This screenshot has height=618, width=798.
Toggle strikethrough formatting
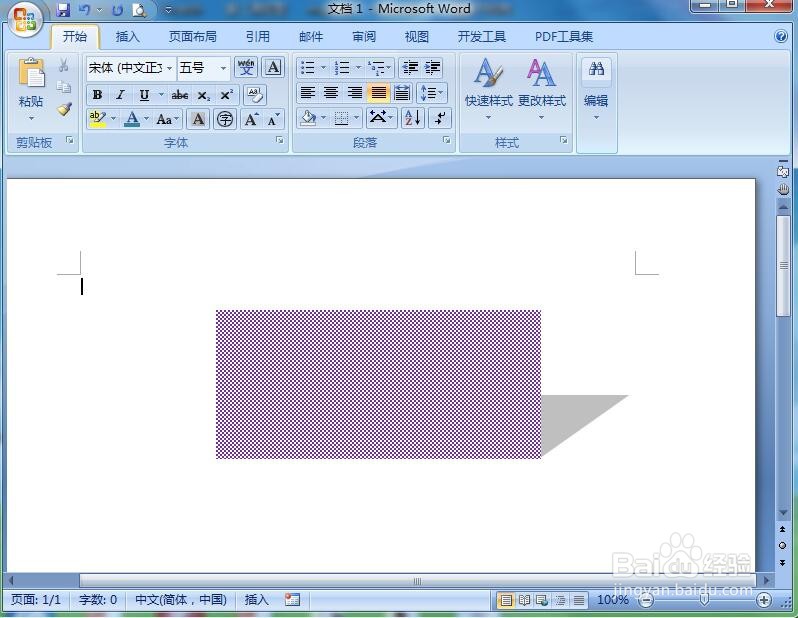coord(180,95)
